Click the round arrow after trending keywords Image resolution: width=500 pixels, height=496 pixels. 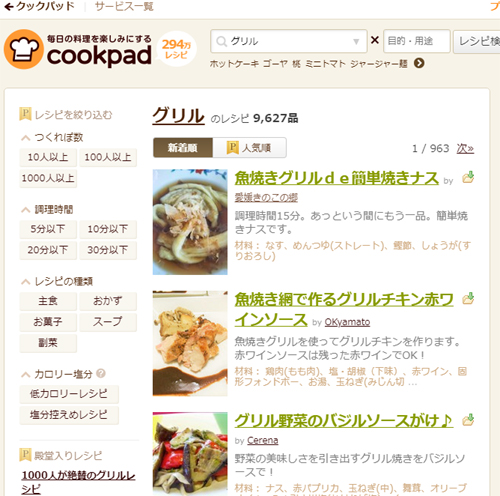click(x=419, y=63)
